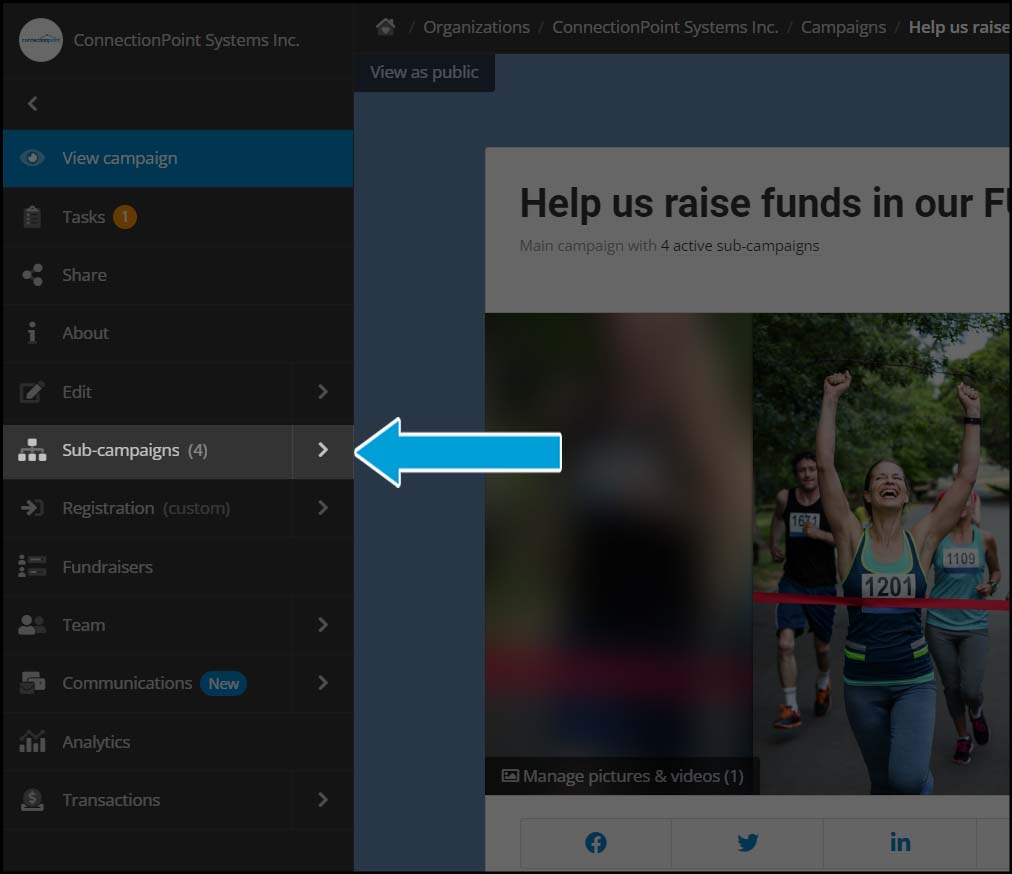Click the About info icon
Image resolution: width=1012 pixels, height=874 pixels.
point(33,333)
